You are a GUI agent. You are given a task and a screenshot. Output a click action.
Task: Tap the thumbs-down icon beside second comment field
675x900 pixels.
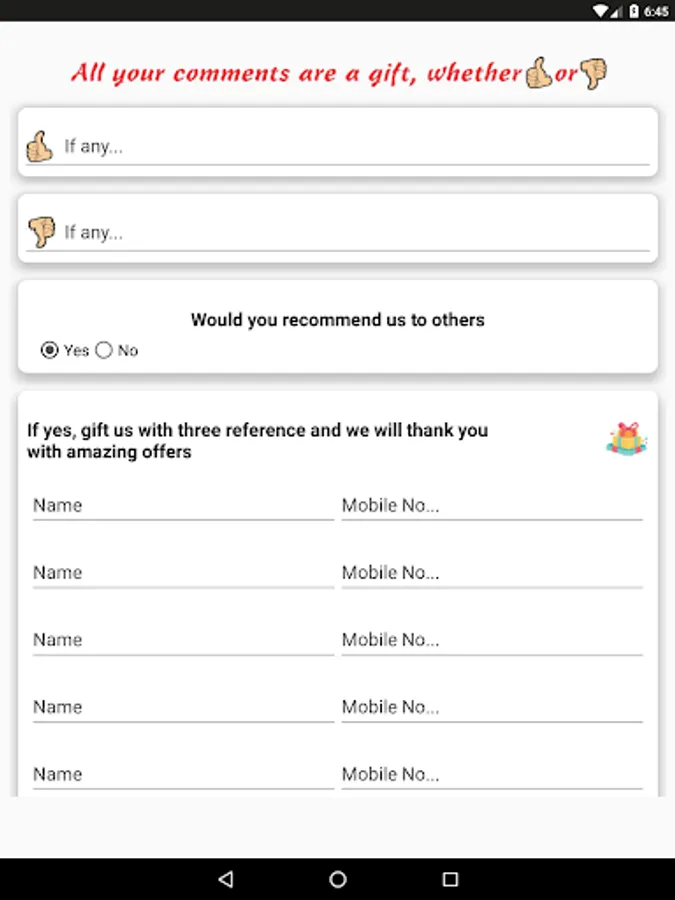pos(41,232)
